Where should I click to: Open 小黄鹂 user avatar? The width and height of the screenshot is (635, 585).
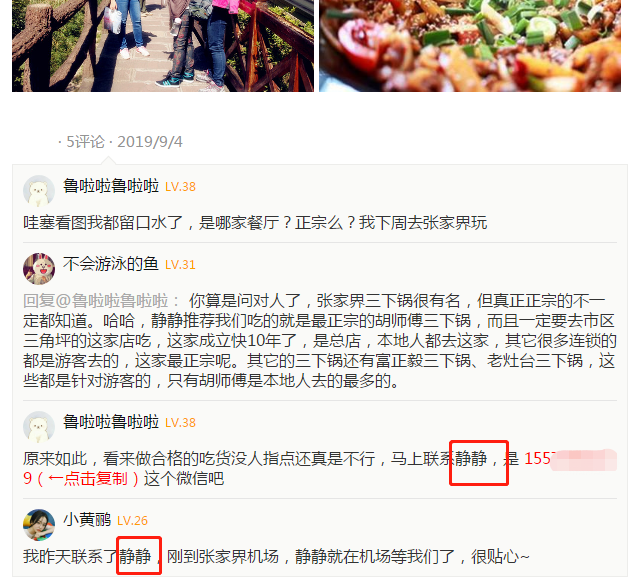point(39,525)
